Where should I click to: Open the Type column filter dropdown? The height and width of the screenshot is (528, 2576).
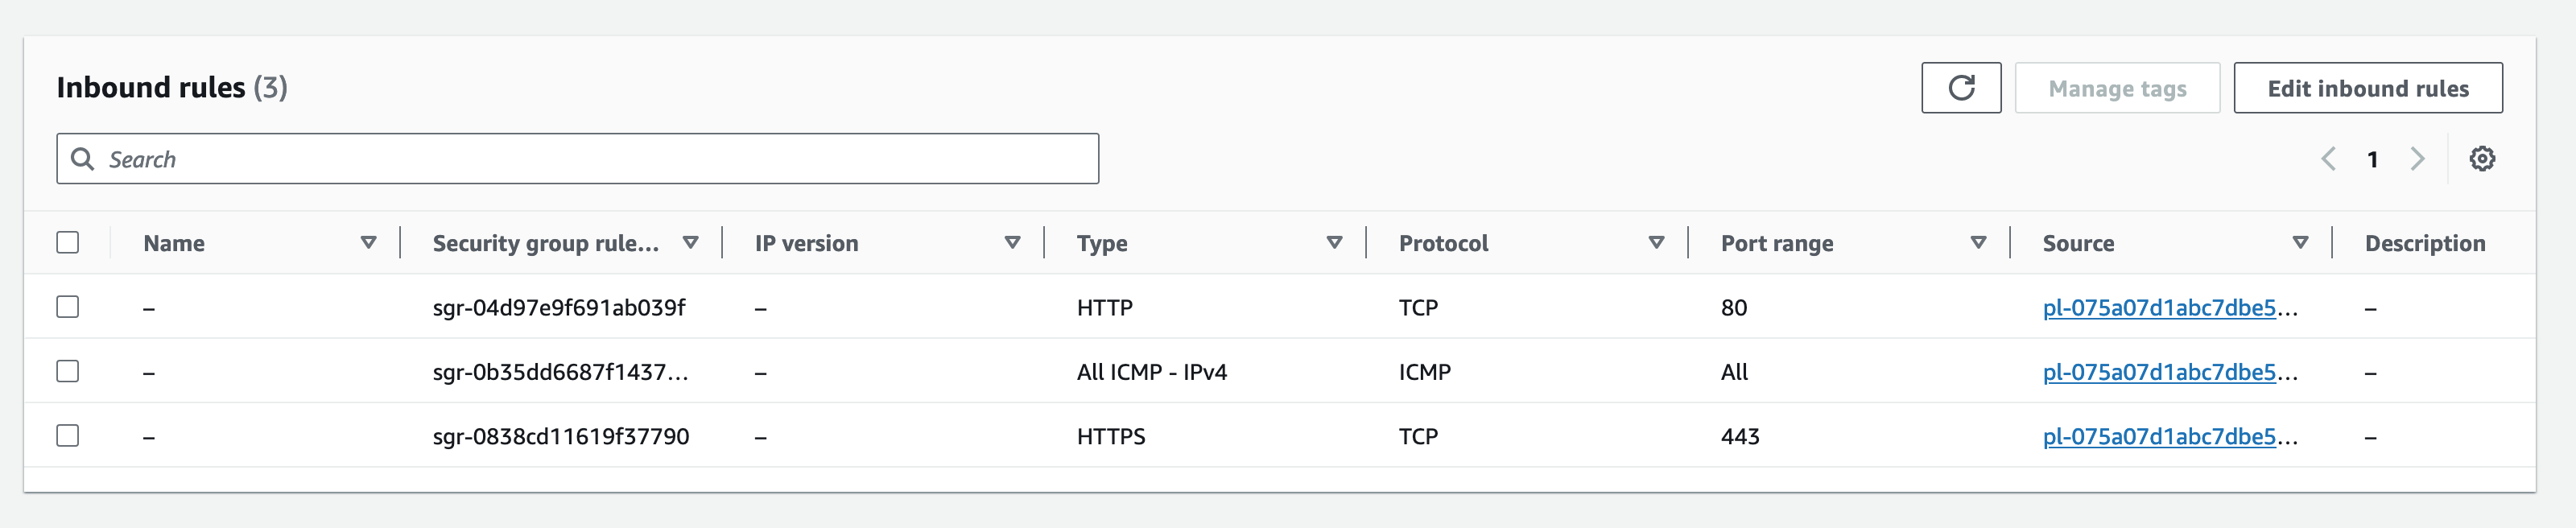point(1334,242)
